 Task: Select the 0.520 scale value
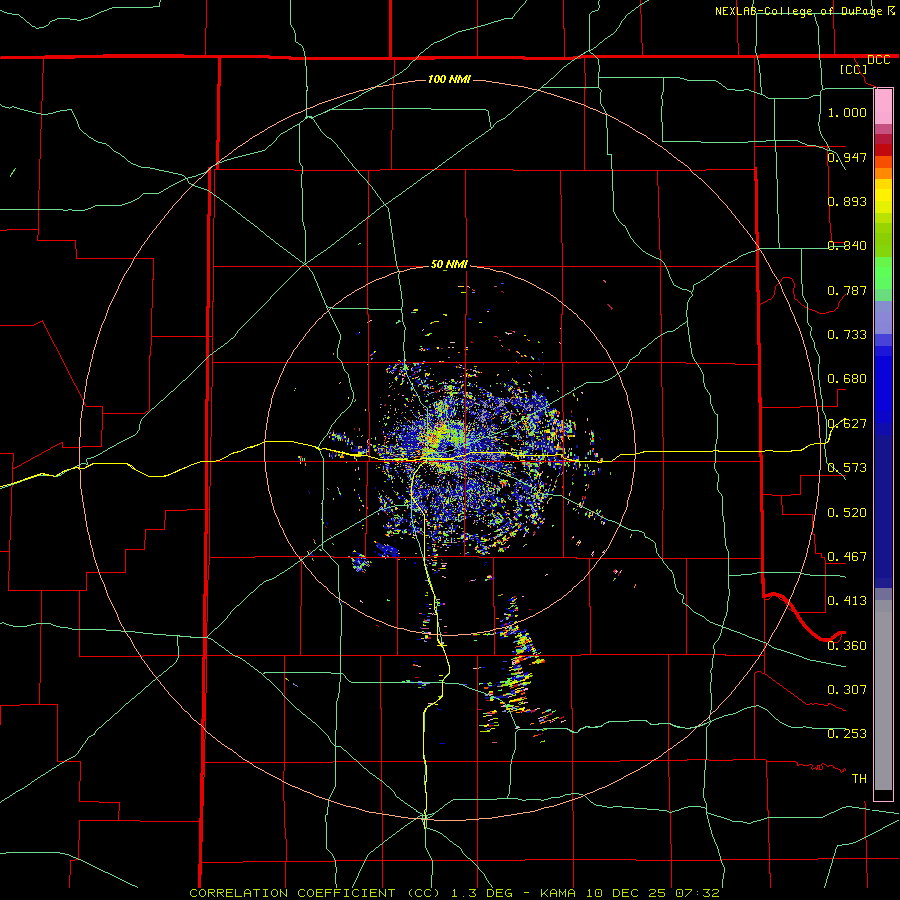847,512
